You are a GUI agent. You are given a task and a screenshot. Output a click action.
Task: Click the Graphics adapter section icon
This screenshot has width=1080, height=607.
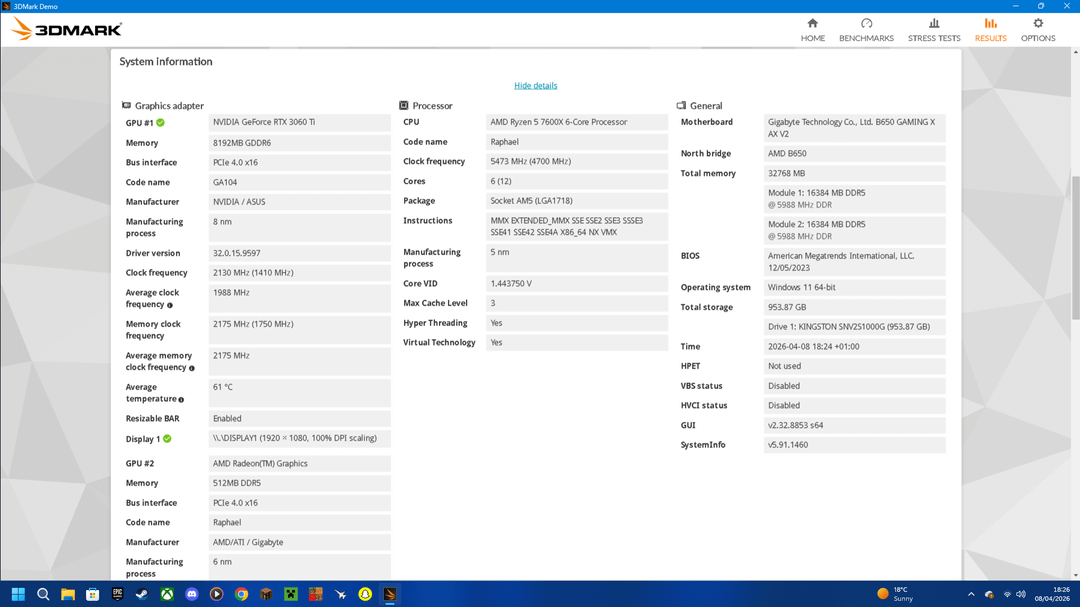pyautogui.click(x=126, y=106)
